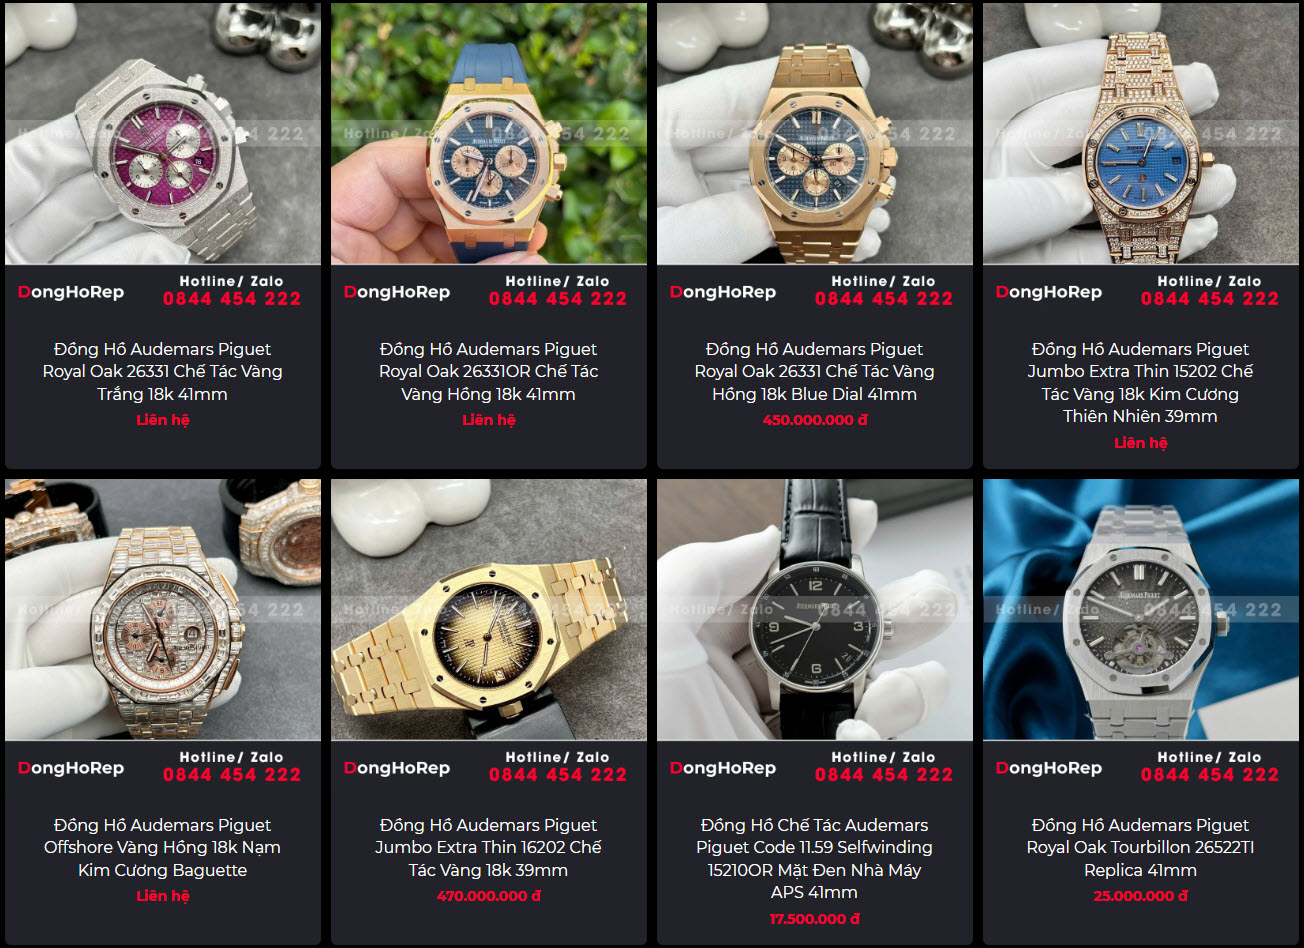Click the 25.000.000 đ price of Tourbillon

1141,896
